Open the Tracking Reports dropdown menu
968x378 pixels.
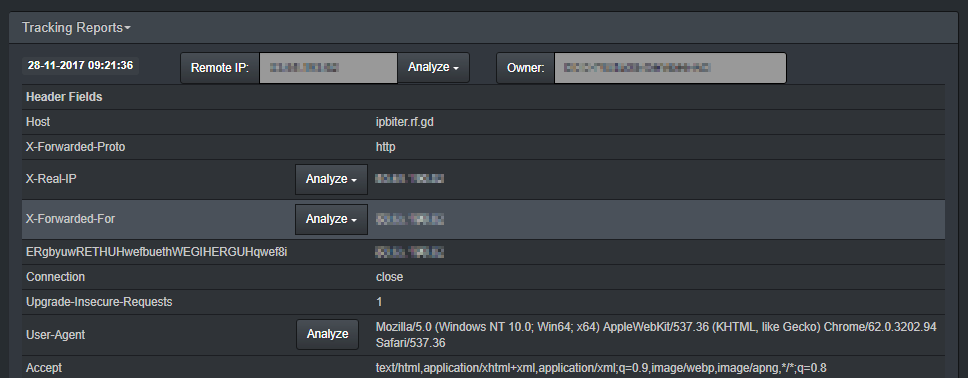(x=76, y=28)
